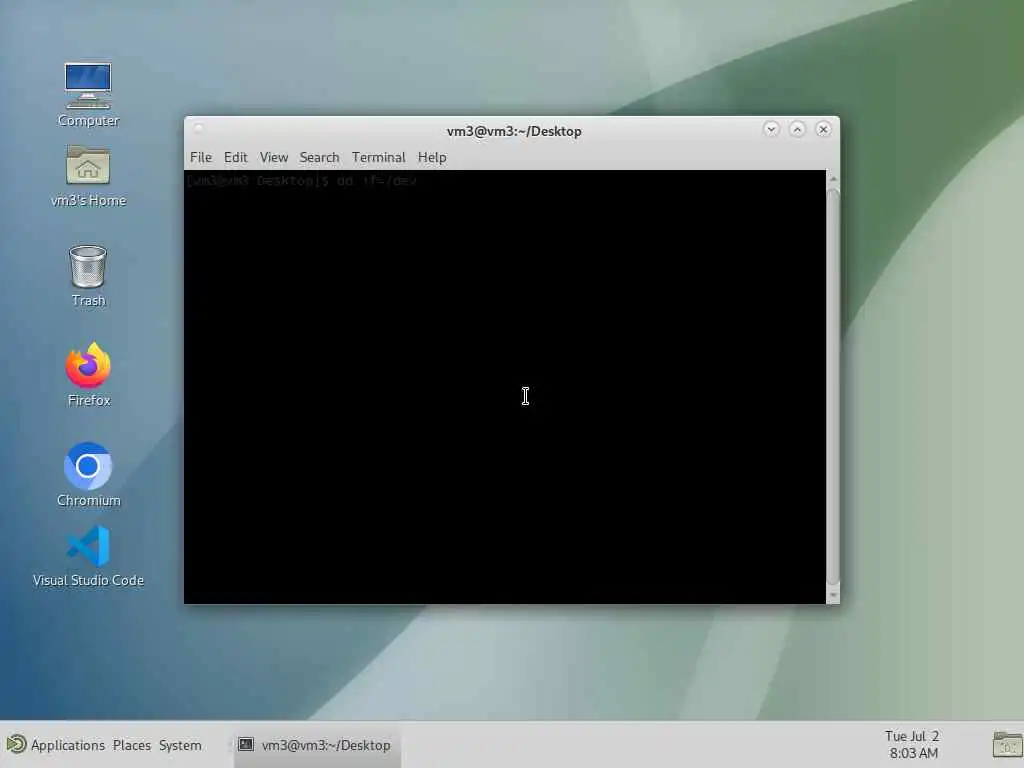Image resolution: width=1024 pixels, height=768 pixels.
Task: Maximize the terminal window
Action: click(797, 129)
